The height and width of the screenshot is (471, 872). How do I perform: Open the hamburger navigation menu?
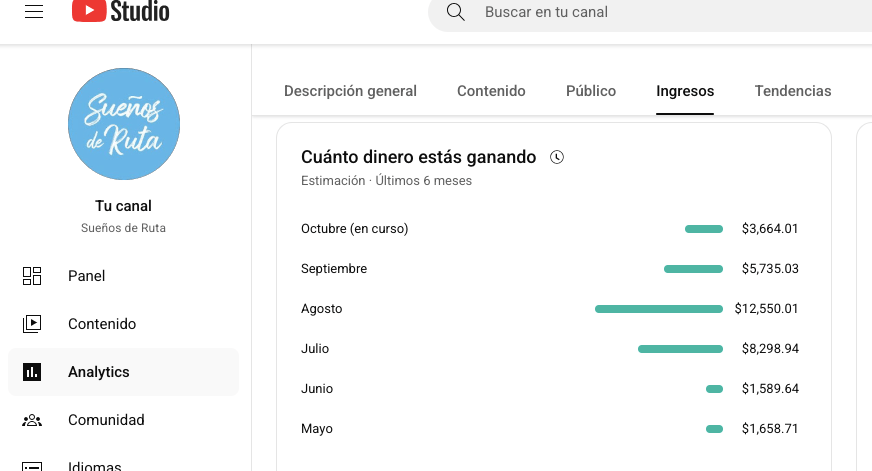point(34,11)
